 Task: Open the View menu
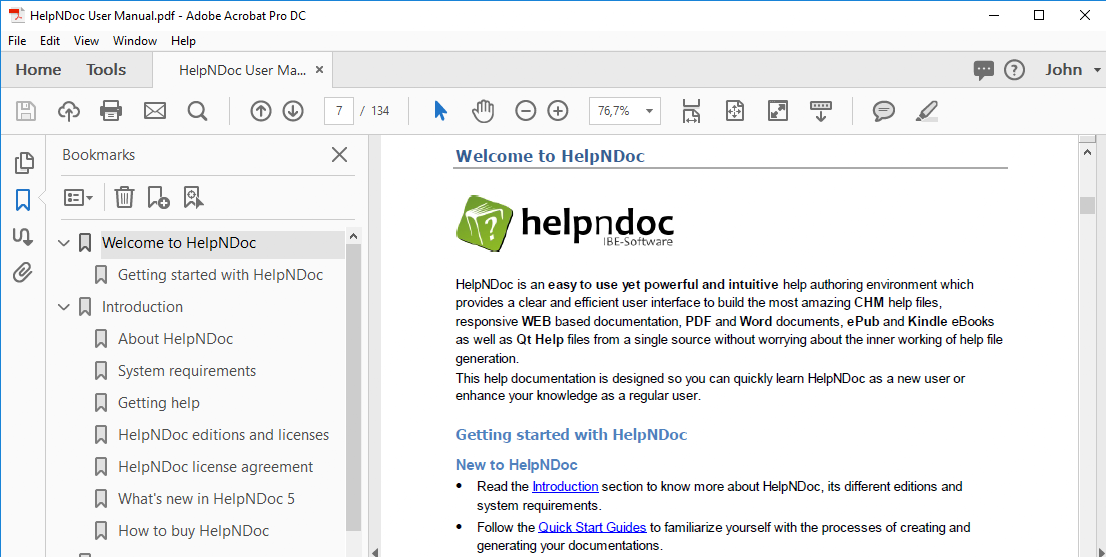tap(86, 41)
